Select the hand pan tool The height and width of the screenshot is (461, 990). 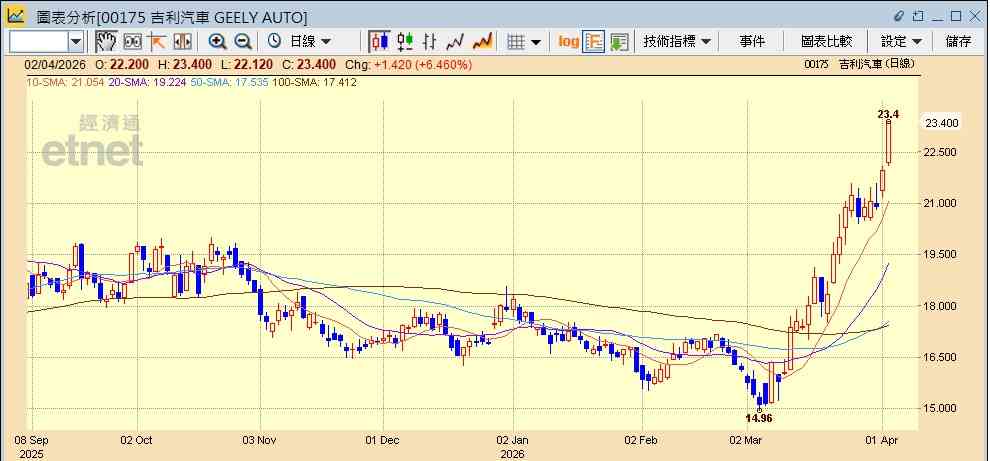(105, 42)
